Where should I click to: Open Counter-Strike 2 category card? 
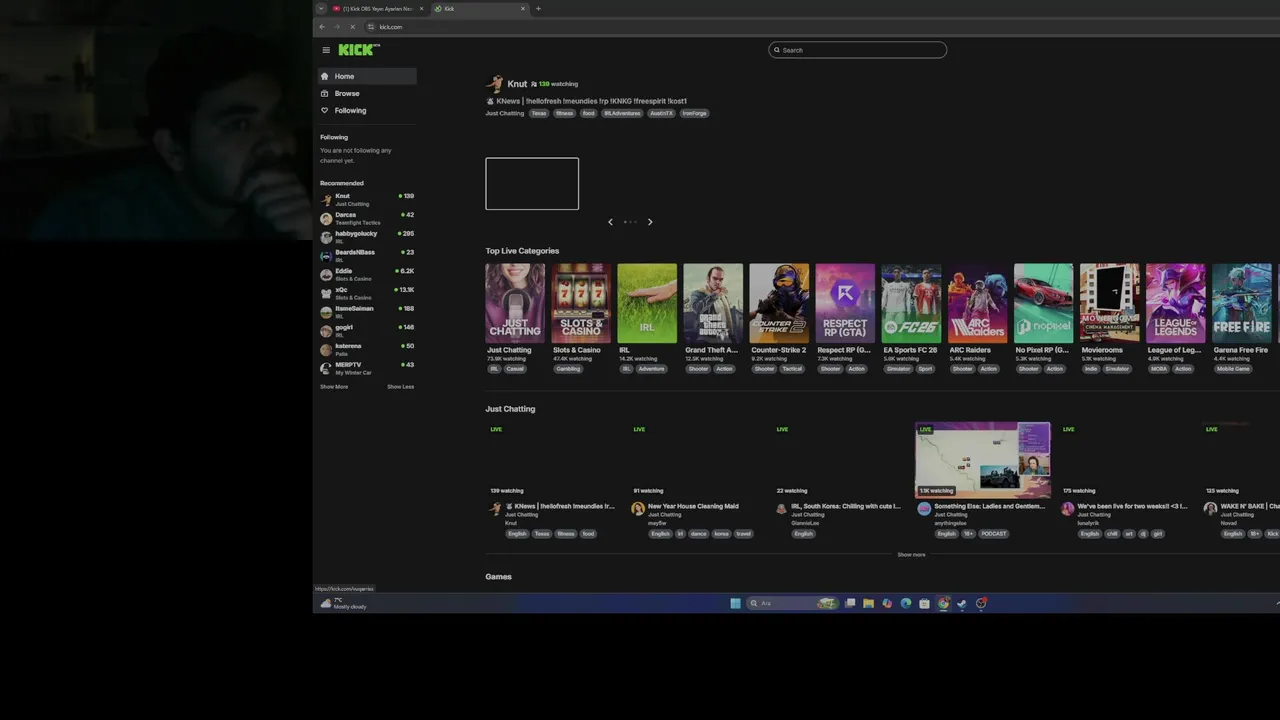tap(779, 304)
